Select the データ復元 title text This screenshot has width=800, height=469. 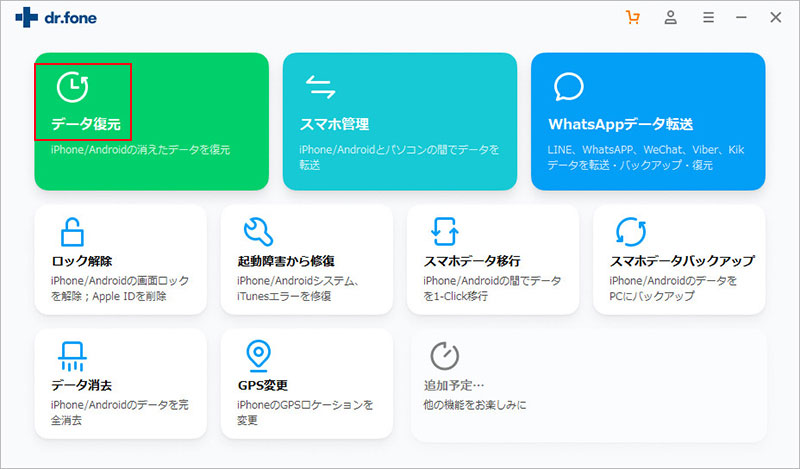(85, 124)
